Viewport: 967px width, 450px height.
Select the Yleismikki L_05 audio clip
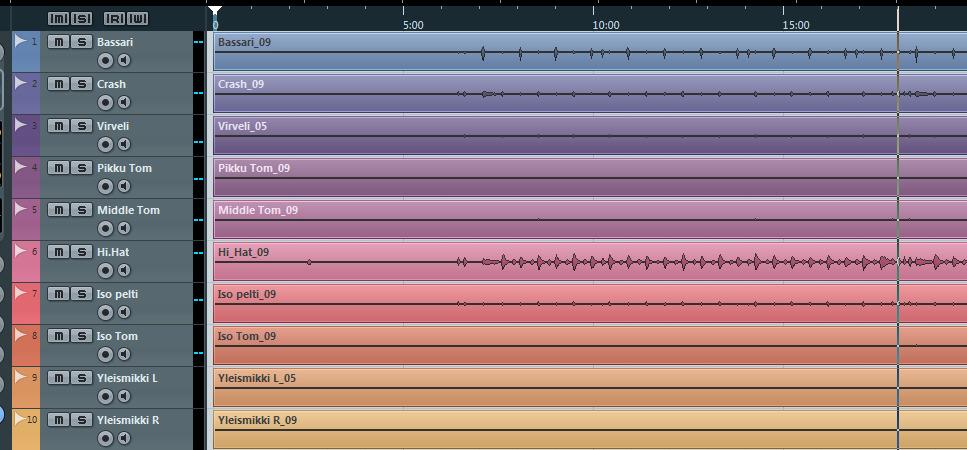590,387
